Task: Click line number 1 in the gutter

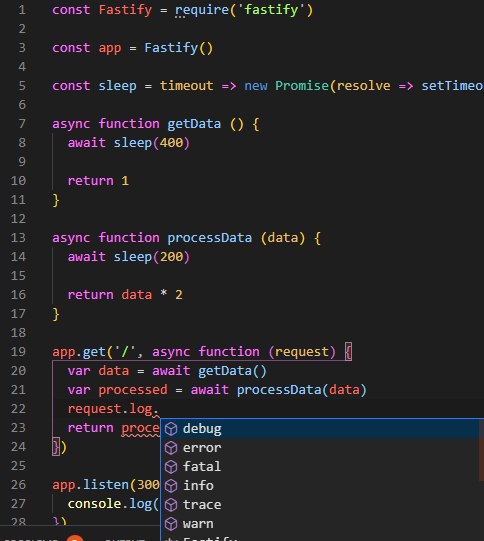Action: [x=22, y=10]
